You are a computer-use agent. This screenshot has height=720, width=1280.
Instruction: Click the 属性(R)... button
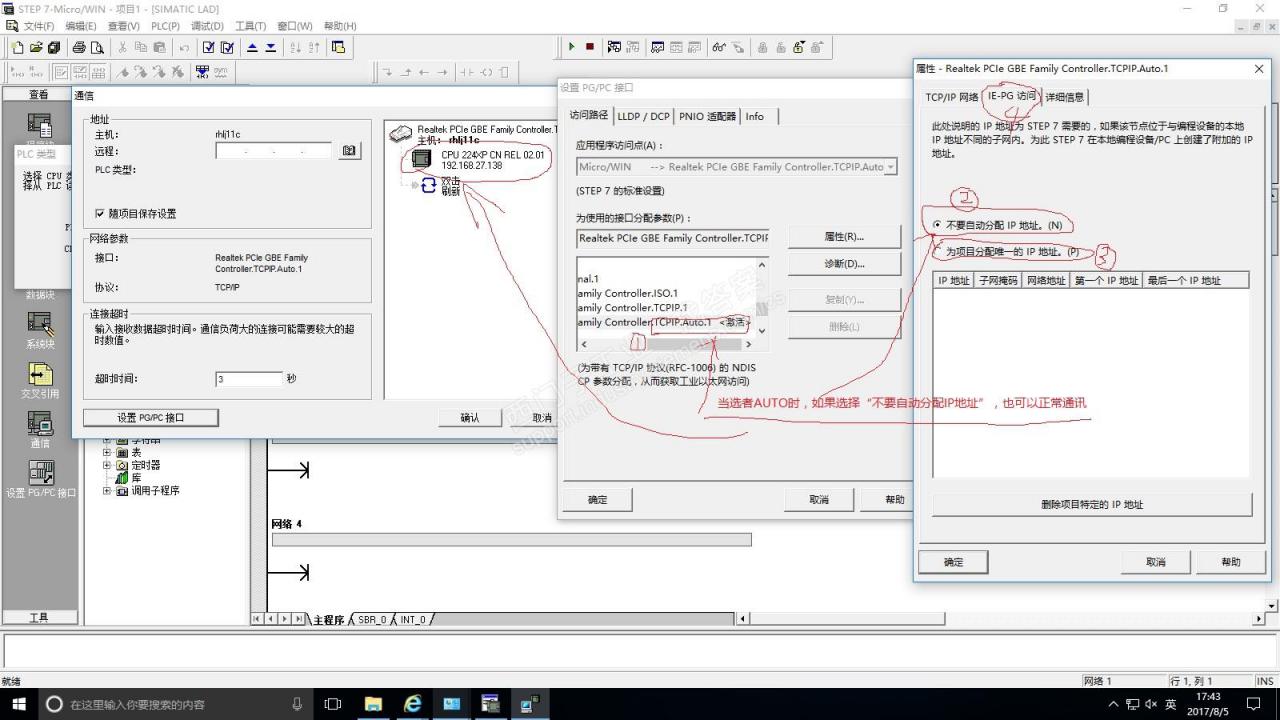click(x=844, y=237)
